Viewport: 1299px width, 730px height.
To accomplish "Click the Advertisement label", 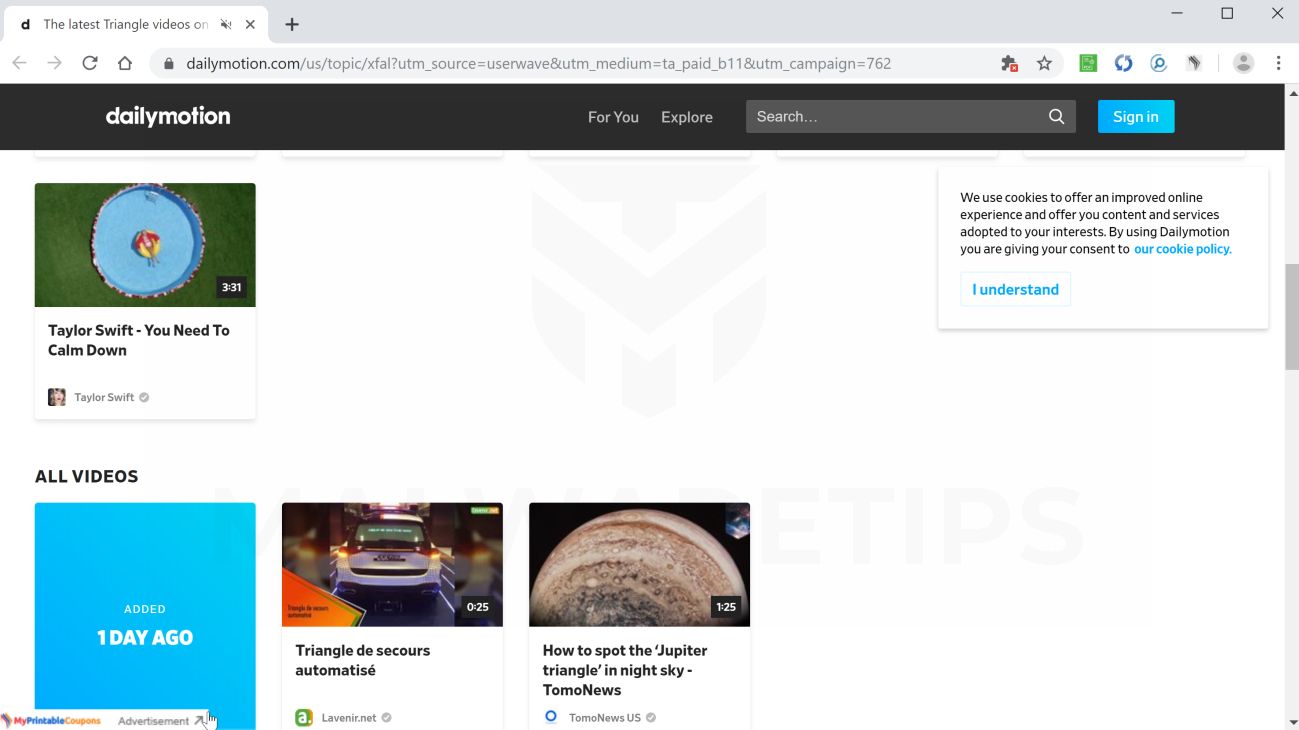I will coord(153,720).
